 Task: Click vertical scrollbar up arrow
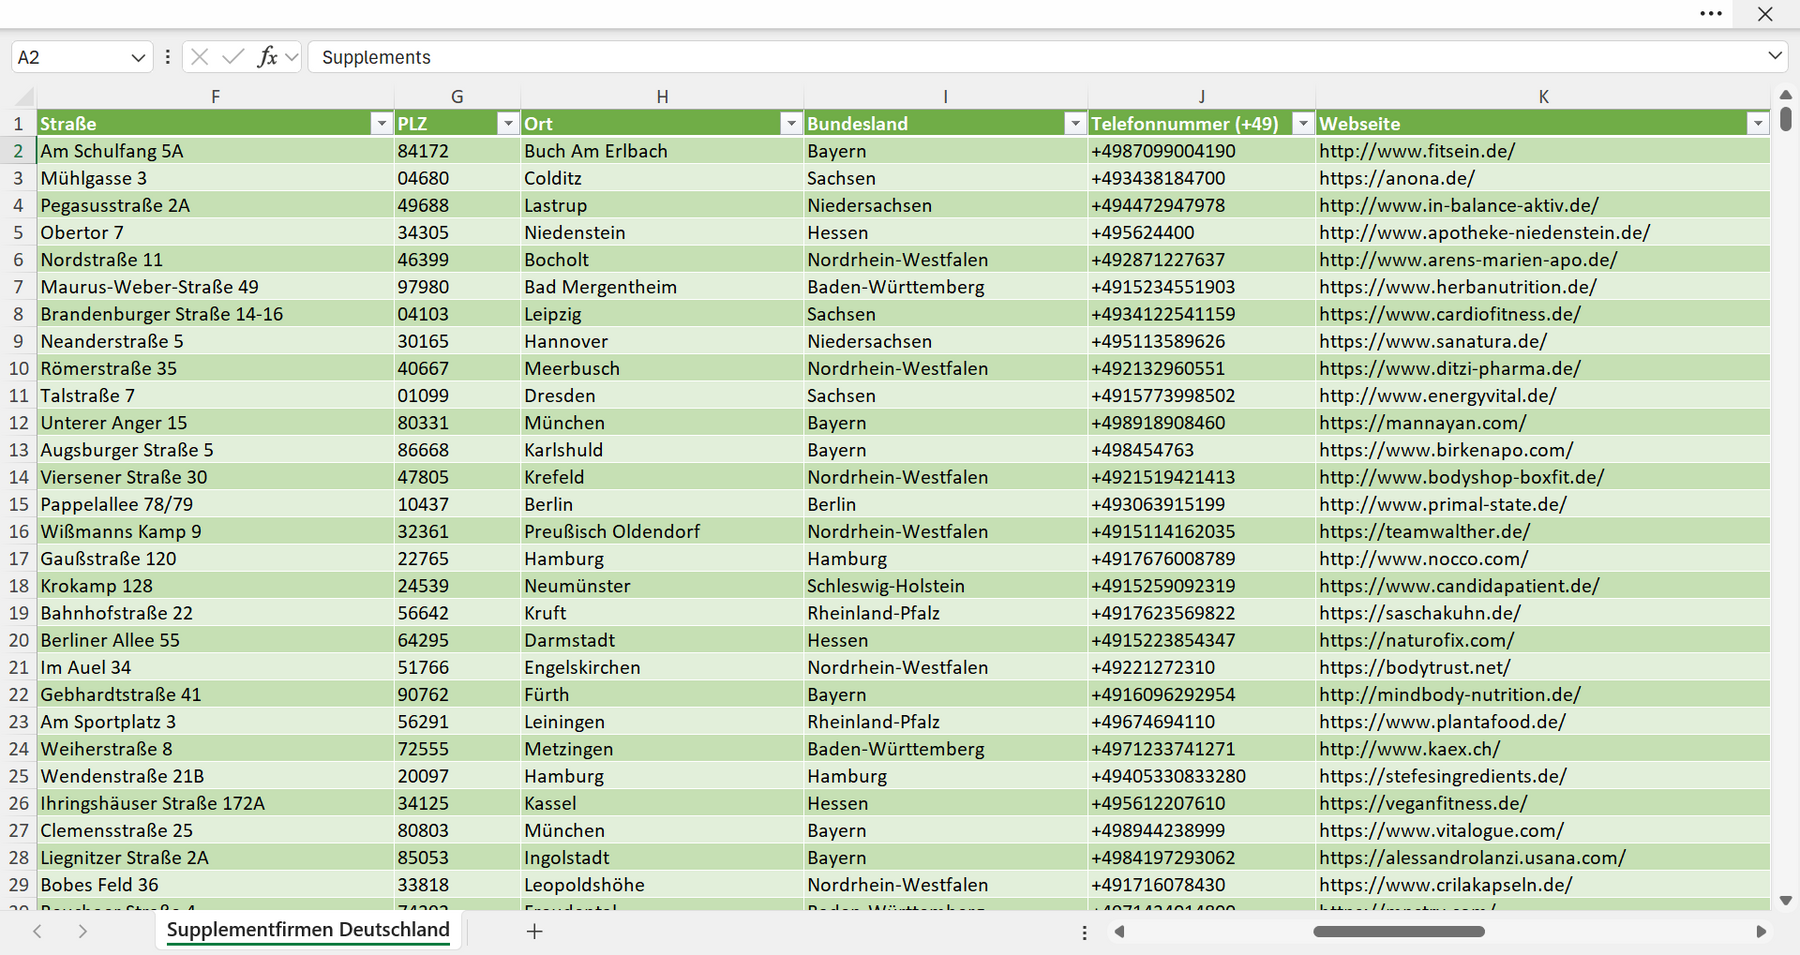point(1786,95)
